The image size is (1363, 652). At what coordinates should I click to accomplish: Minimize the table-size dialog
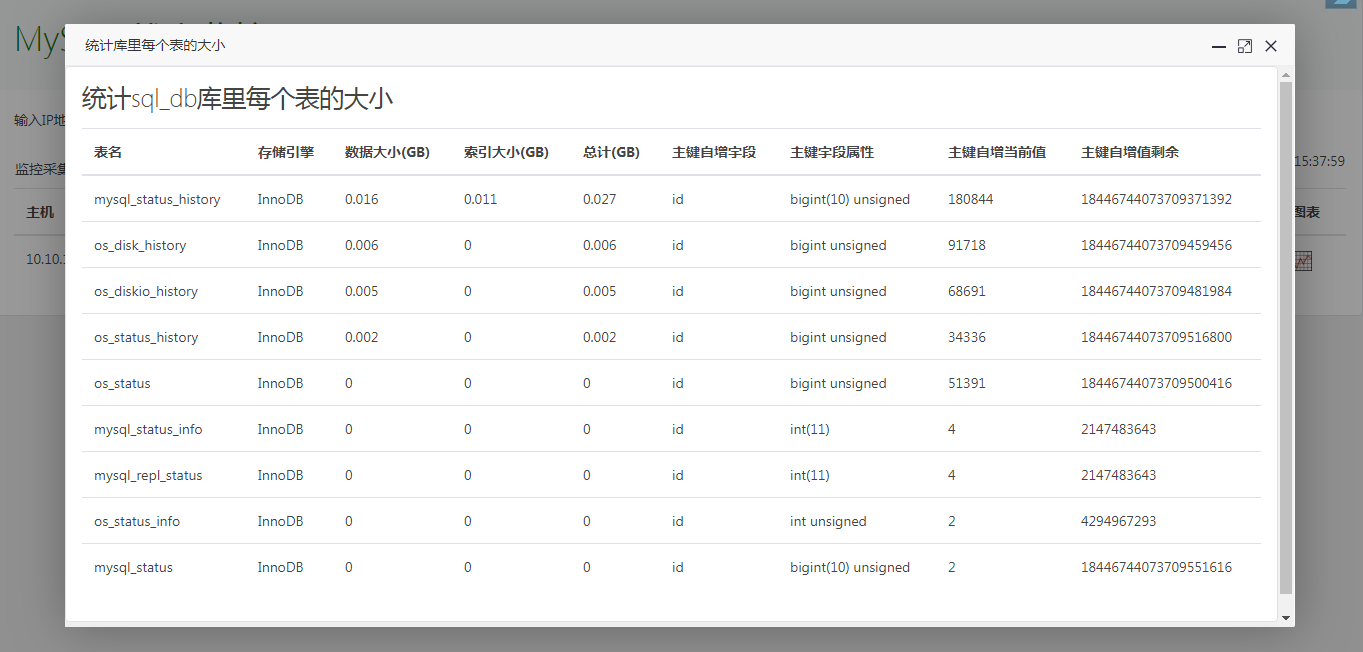(1219, 46)
